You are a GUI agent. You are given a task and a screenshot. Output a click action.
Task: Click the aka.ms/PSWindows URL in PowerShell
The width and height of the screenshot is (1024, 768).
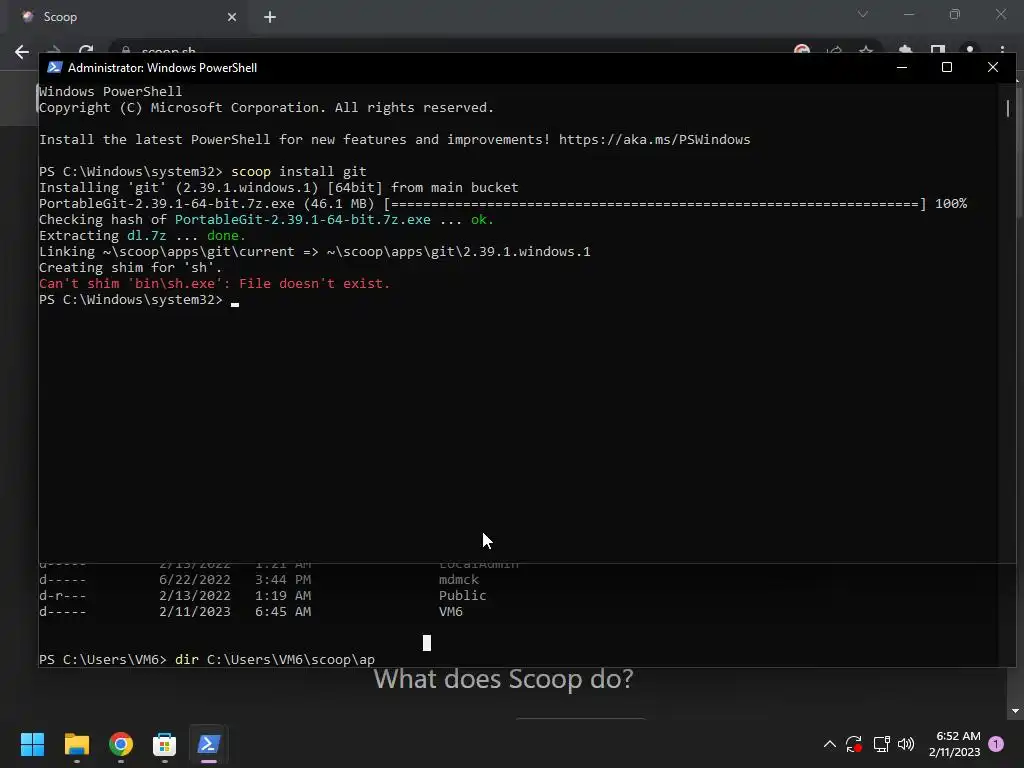click(x=654, y=140)
